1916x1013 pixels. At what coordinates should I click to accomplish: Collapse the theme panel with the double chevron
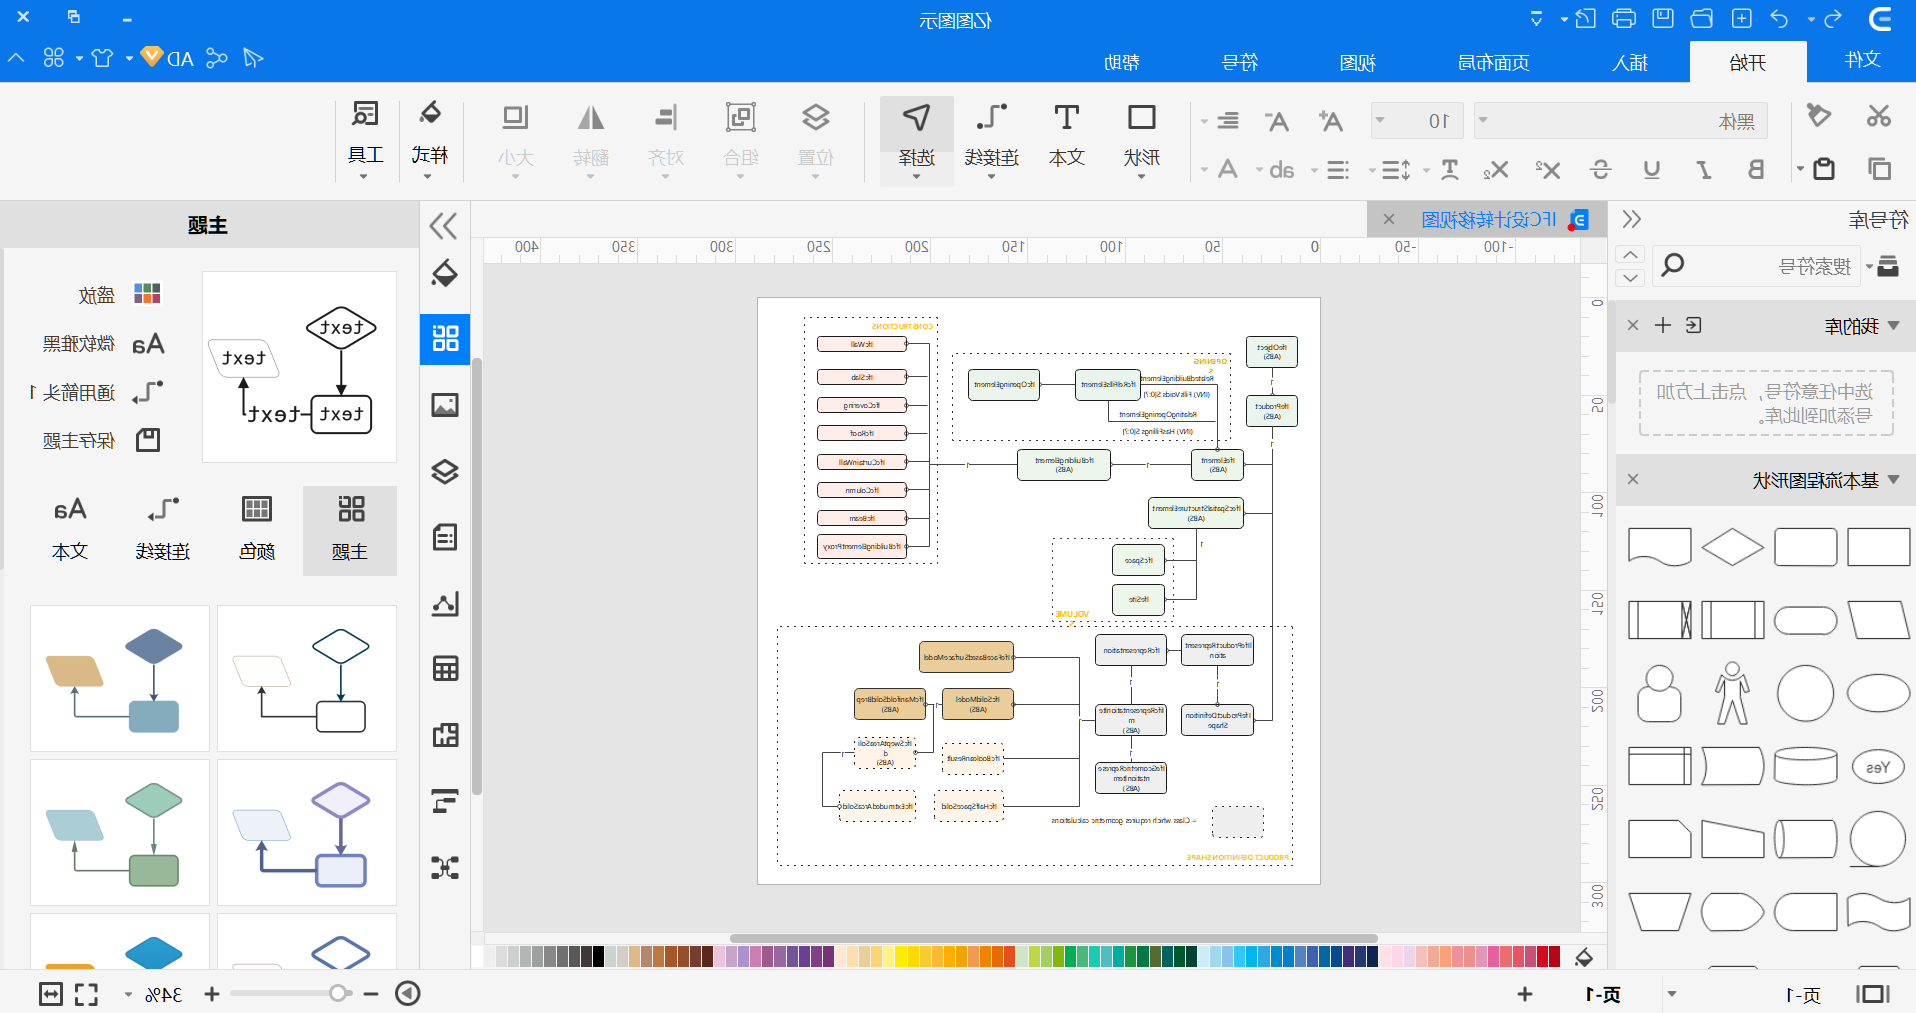tap(443, 225)
